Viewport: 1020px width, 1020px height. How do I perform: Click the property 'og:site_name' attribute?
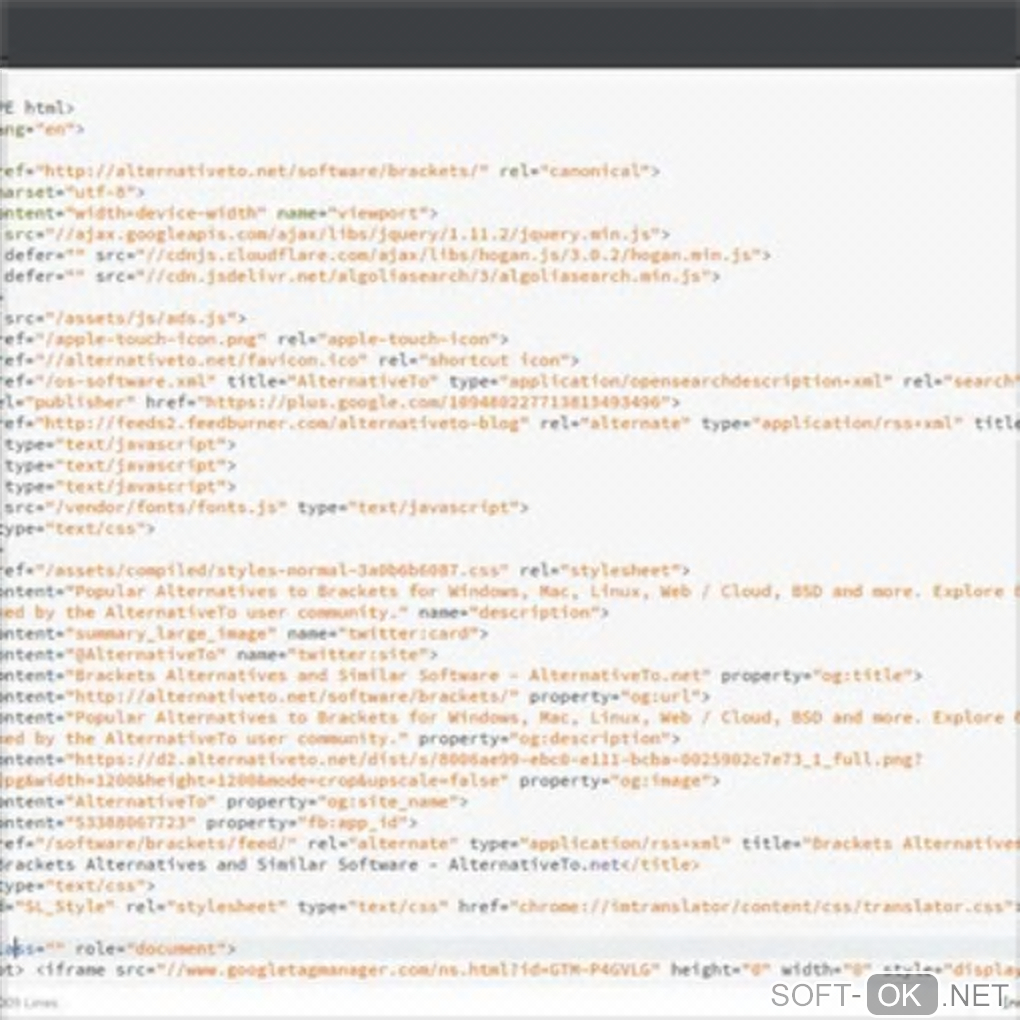point(342,801)
